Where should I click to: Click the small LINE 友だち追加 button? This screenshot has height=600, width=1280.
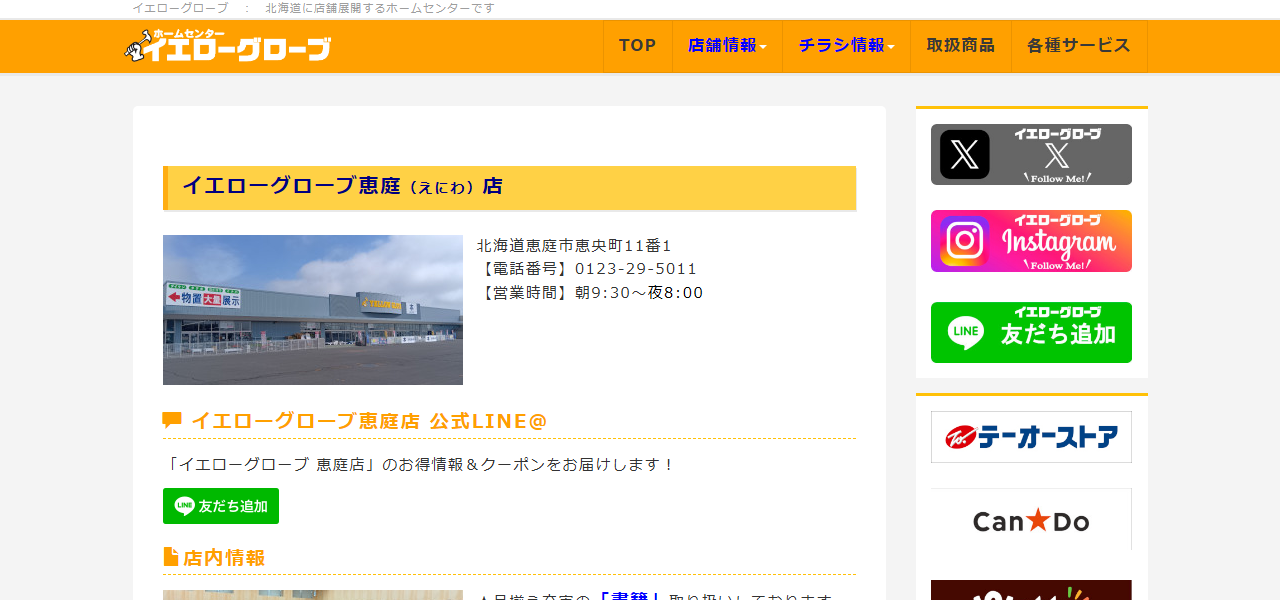[x=221, y=506]
